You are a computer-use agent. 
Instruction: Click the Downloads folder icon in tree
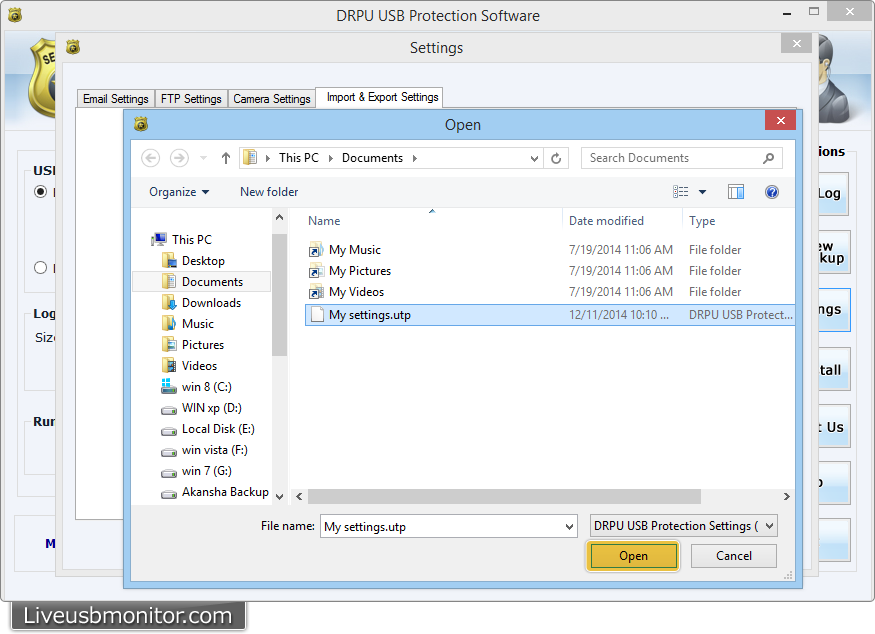[x=169, y=302]
